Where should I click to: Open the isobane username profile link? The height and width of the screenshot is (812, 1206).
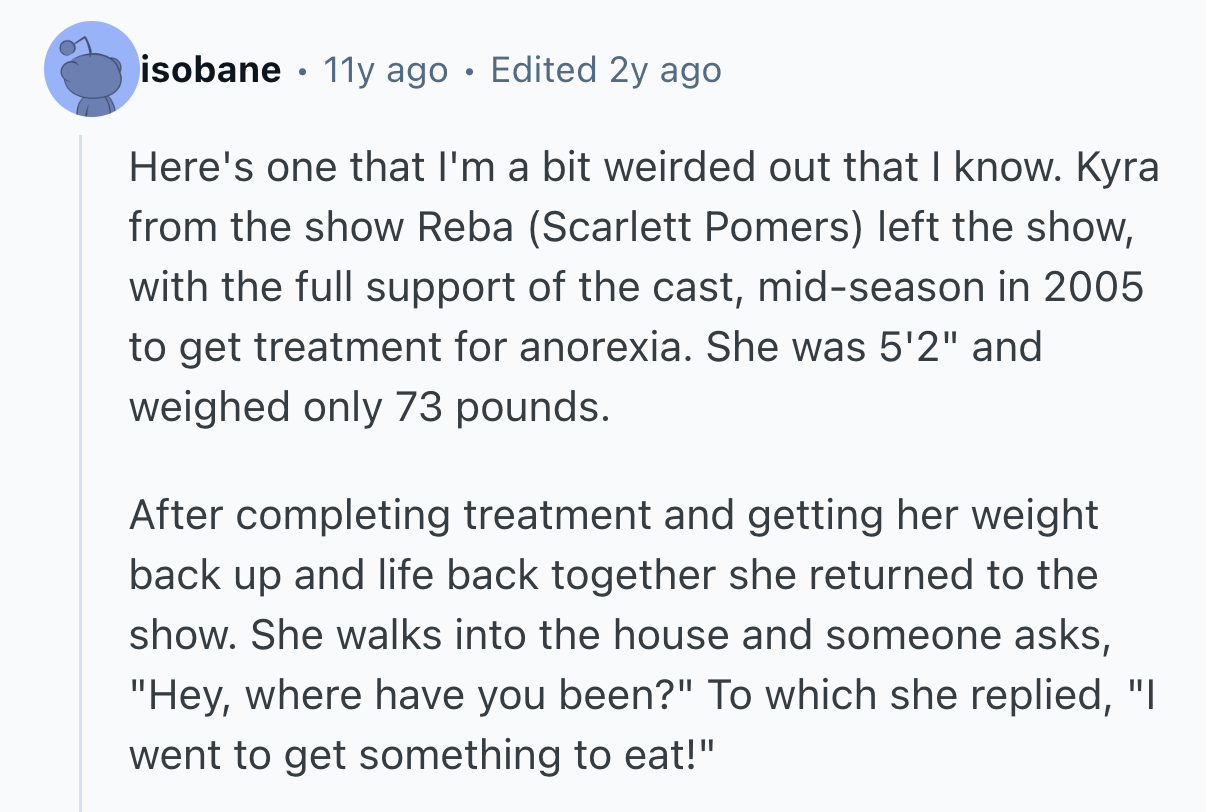pos(212,70)
